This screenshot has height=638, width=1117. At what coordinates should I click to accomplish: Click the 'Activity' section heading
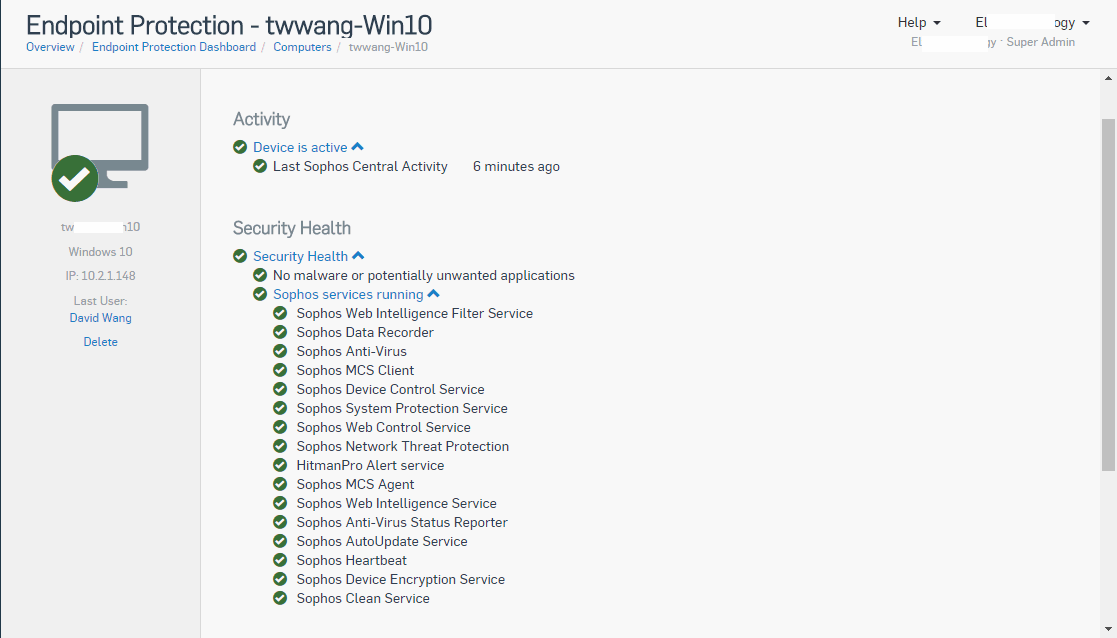(261, 119)
